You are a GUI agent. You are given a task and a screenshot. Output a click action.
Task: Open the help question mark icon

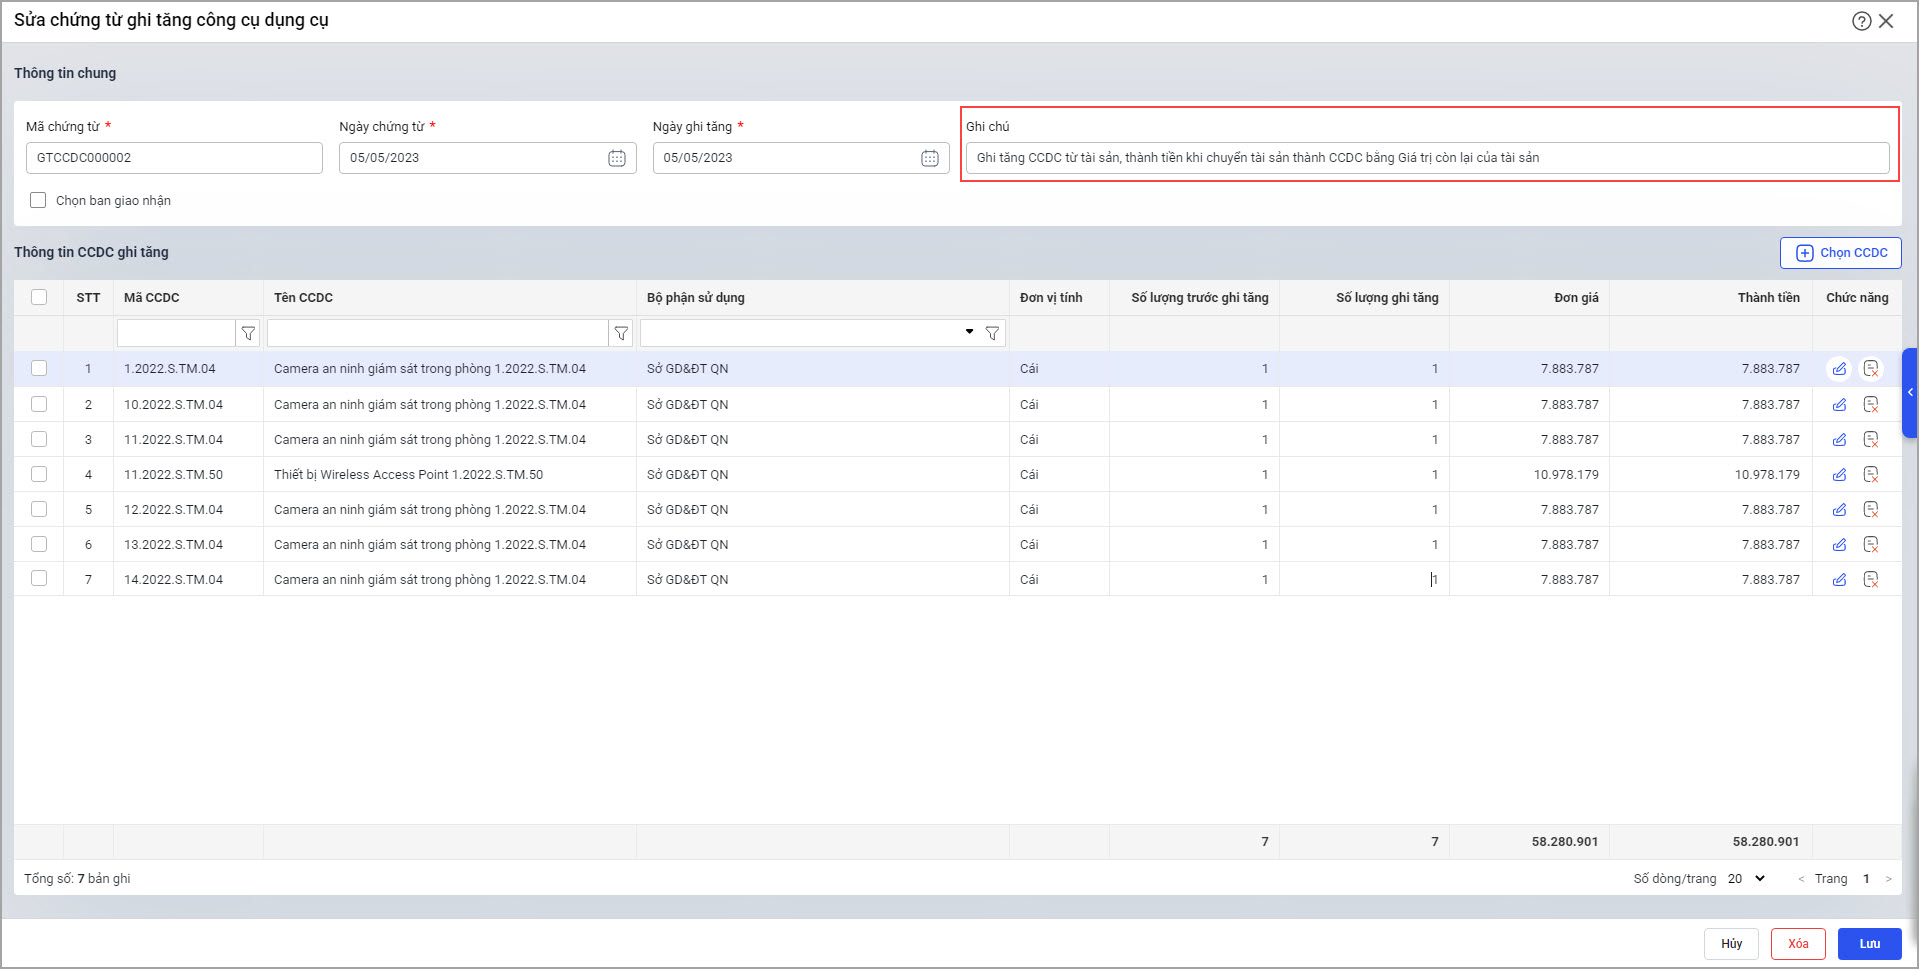point(1861,21)
